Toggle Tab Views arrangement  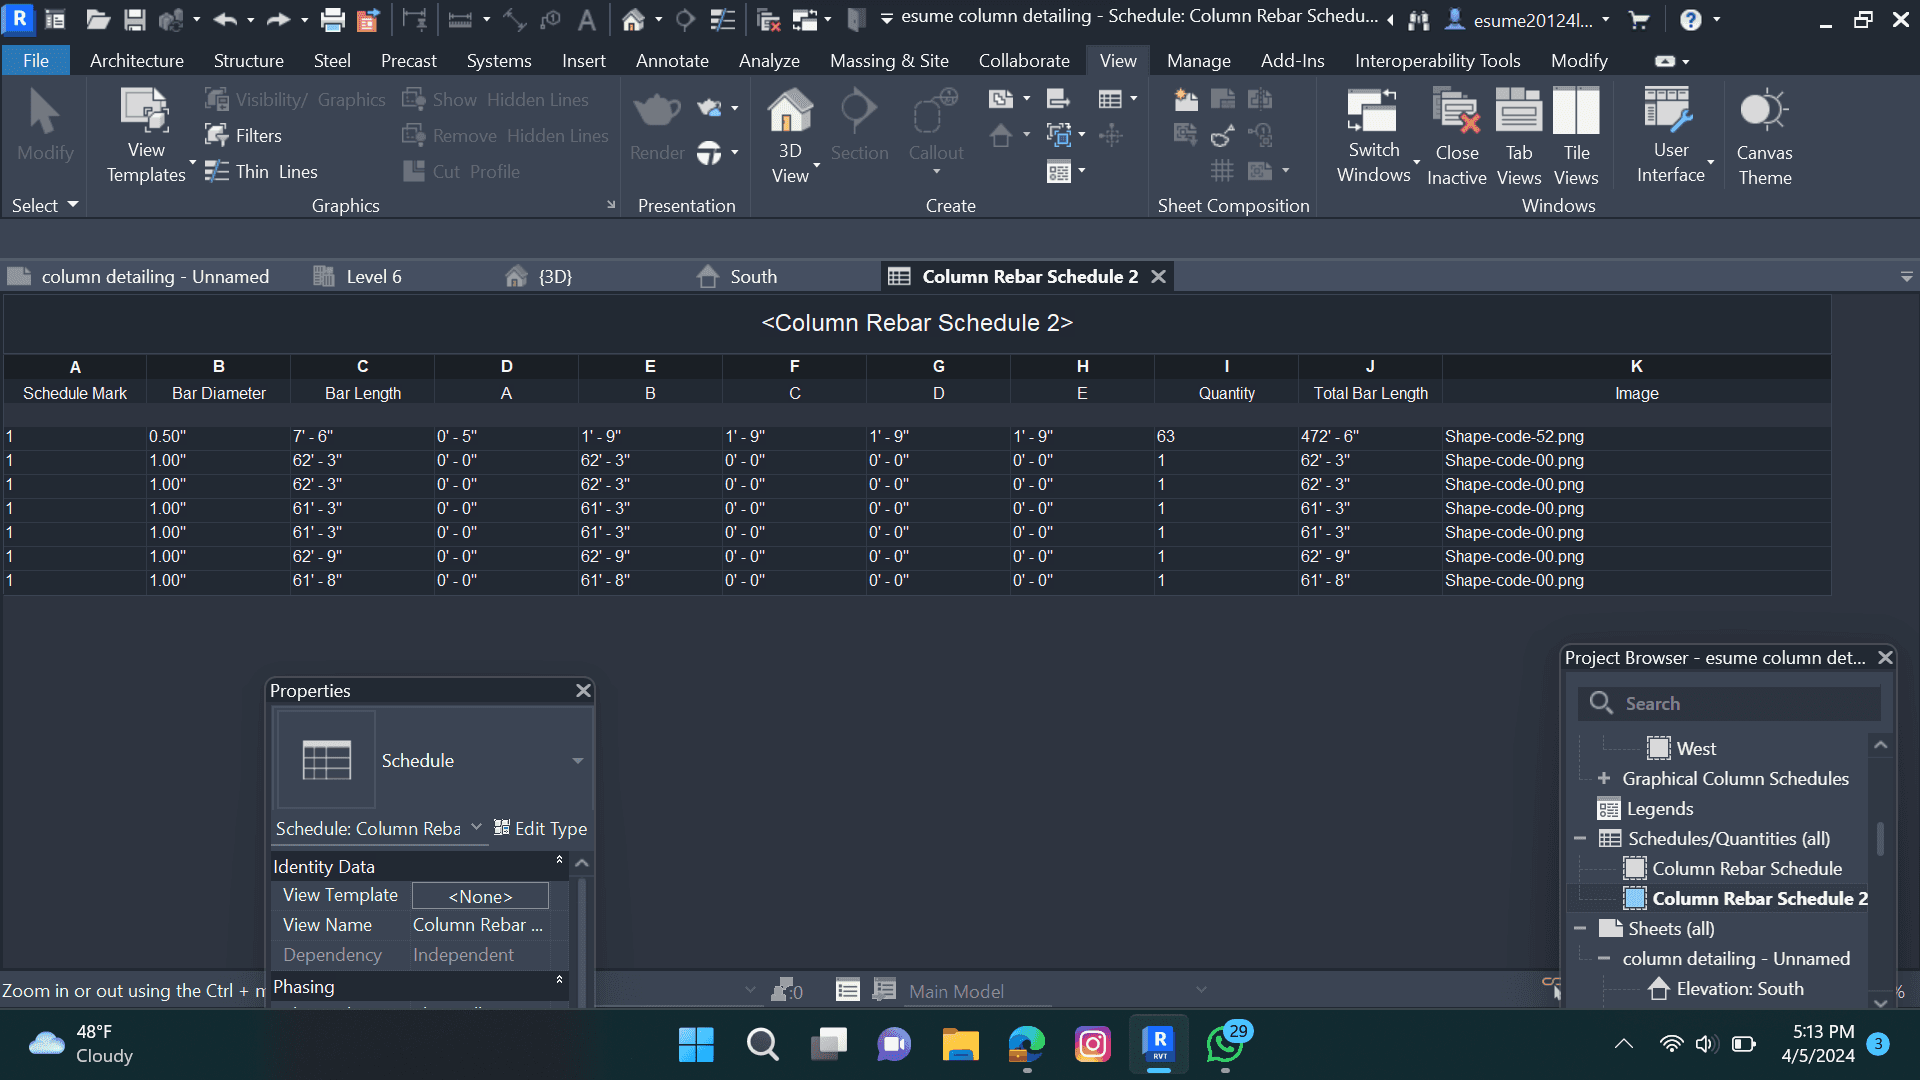pyautogui.click(x=1518, y=111)
